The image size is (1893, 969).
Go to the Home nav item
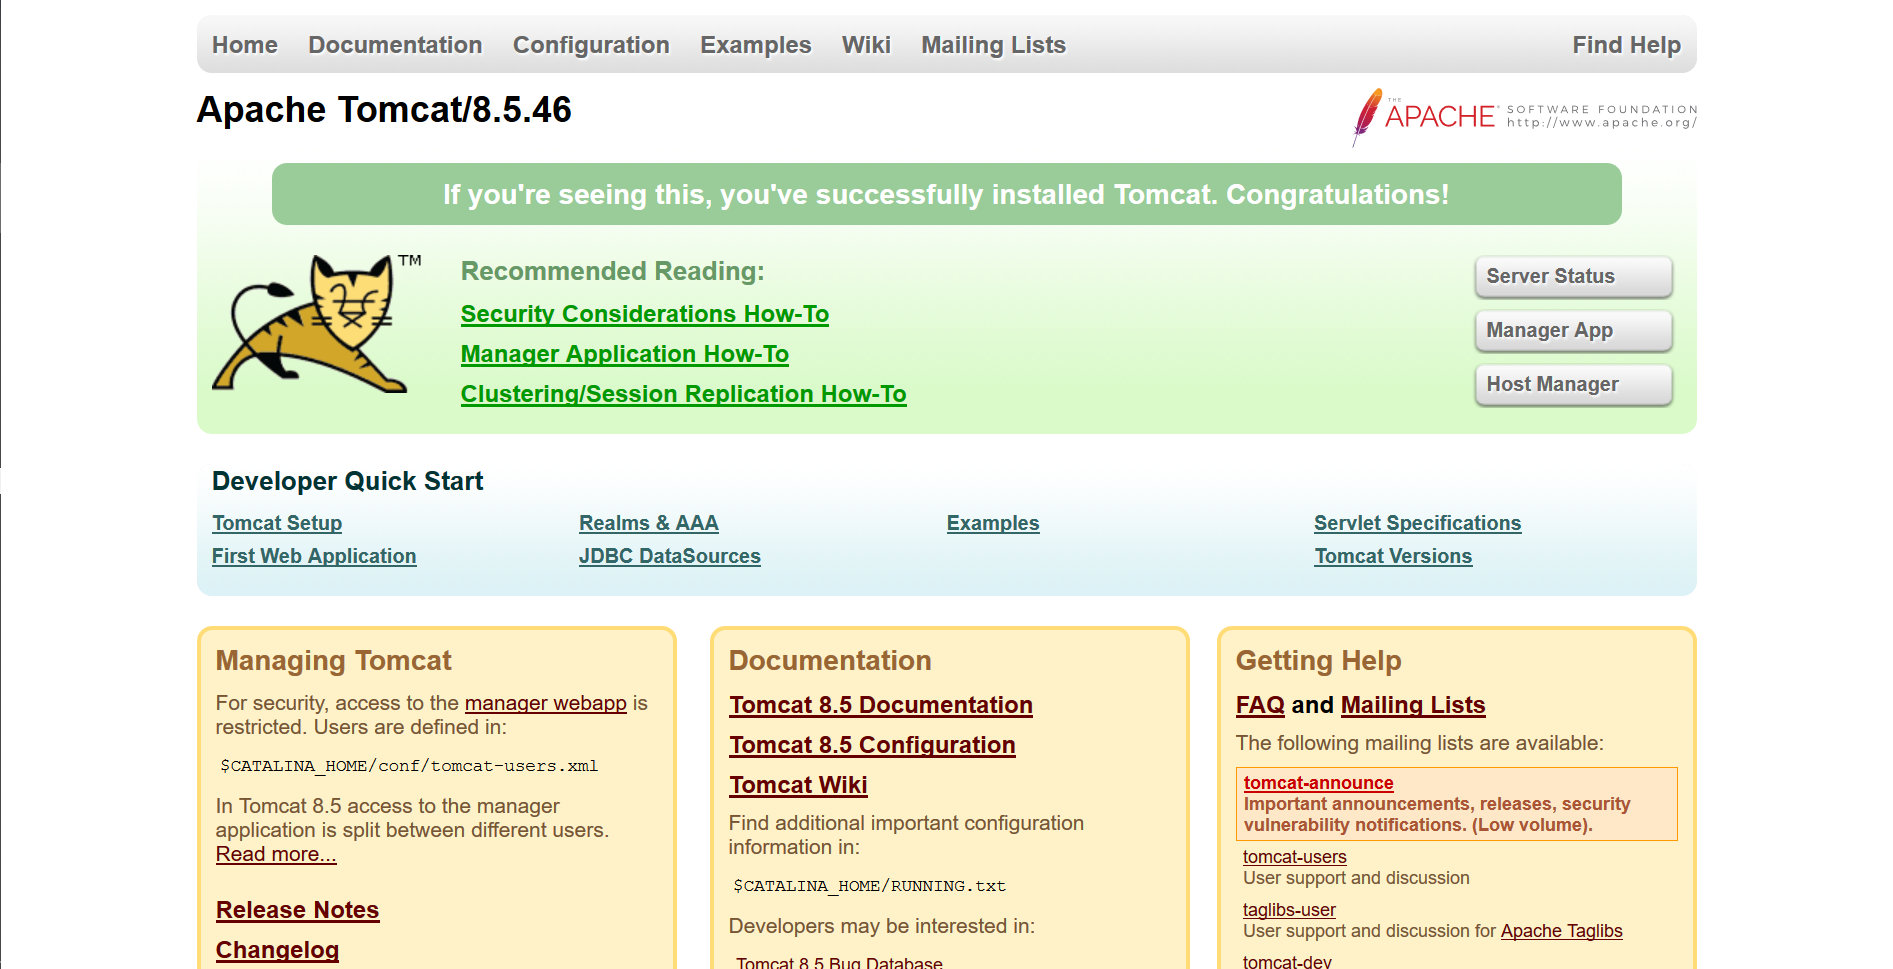click(245, 45)
